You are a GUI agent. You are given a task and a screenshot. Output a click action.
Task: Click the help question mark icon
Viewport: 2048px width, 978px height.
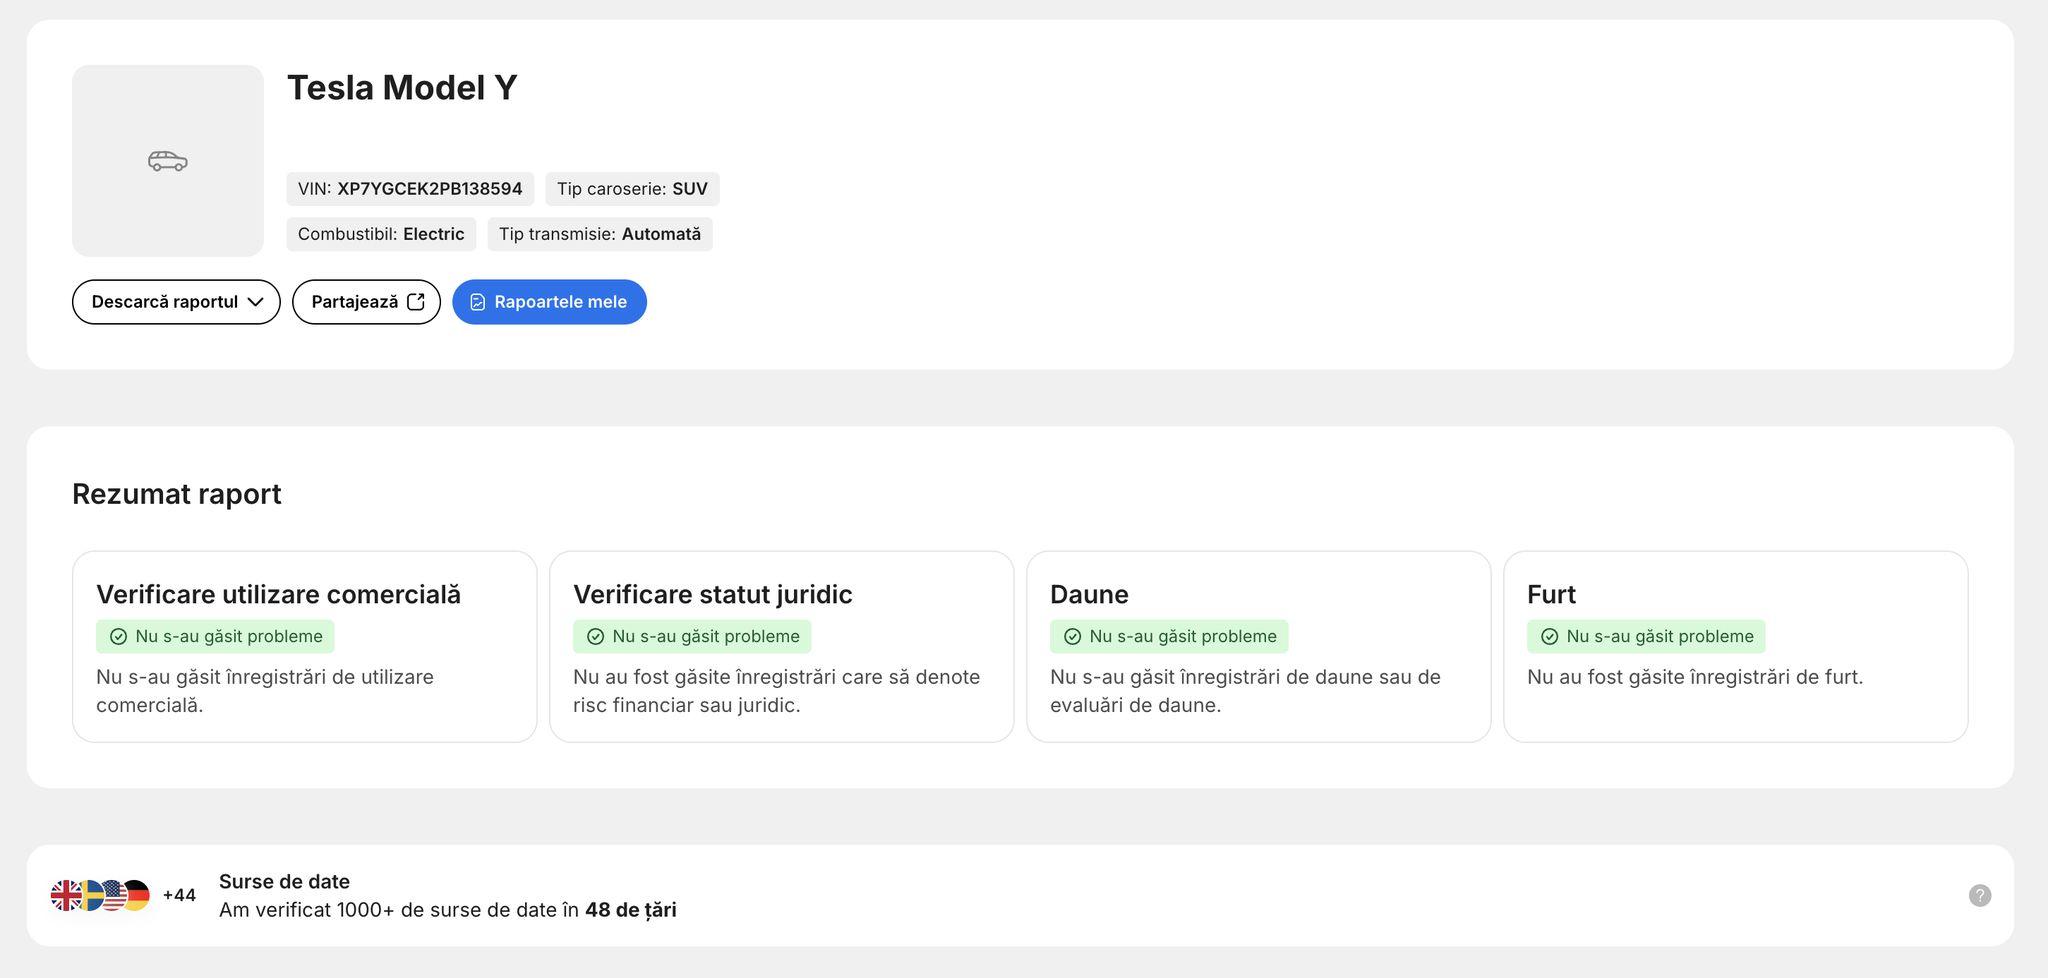(x=1980, y=896)
